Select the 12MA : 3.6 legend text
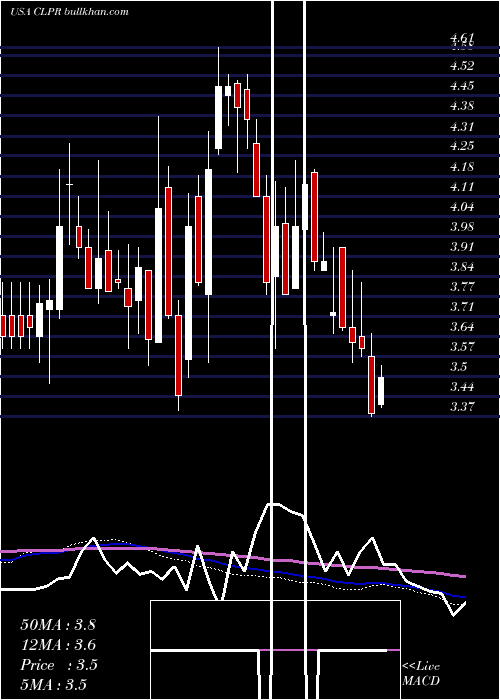Screen dimensions: 500x700 click(58, 645)
